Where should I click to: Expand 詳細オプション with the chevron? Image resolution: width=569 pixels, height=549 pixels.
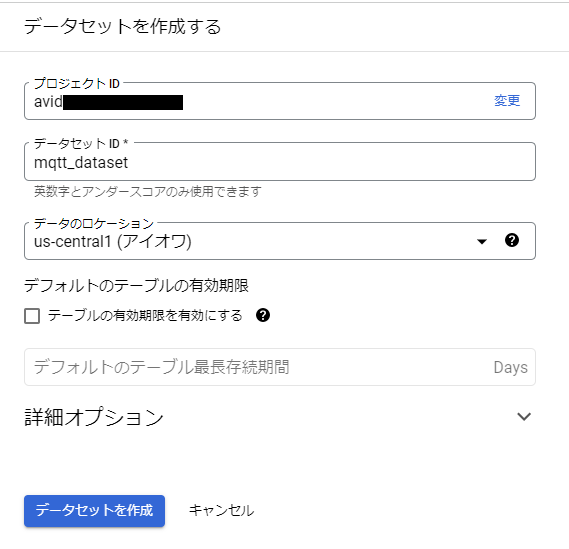pyautogui.click(x=524, y=417)
